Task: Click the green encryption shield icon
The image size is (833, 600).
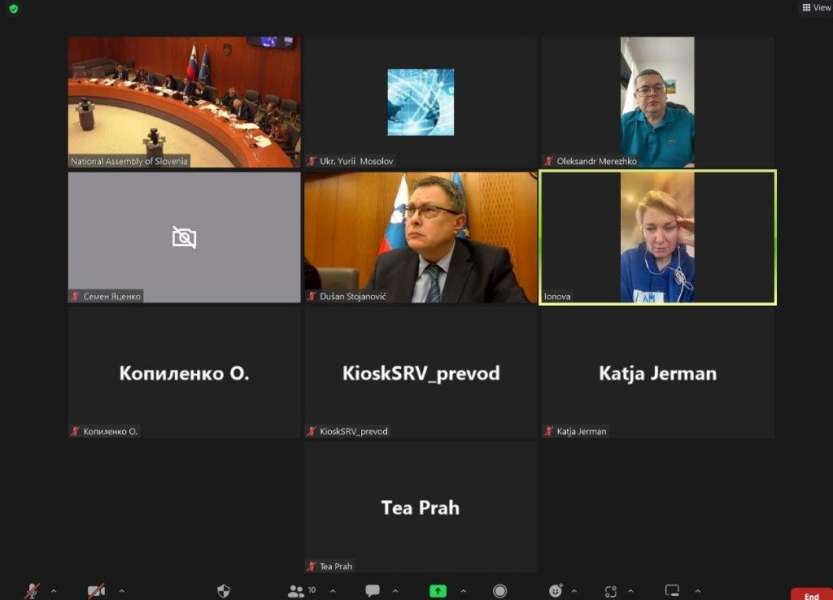Action: click(x=13, y=9)
